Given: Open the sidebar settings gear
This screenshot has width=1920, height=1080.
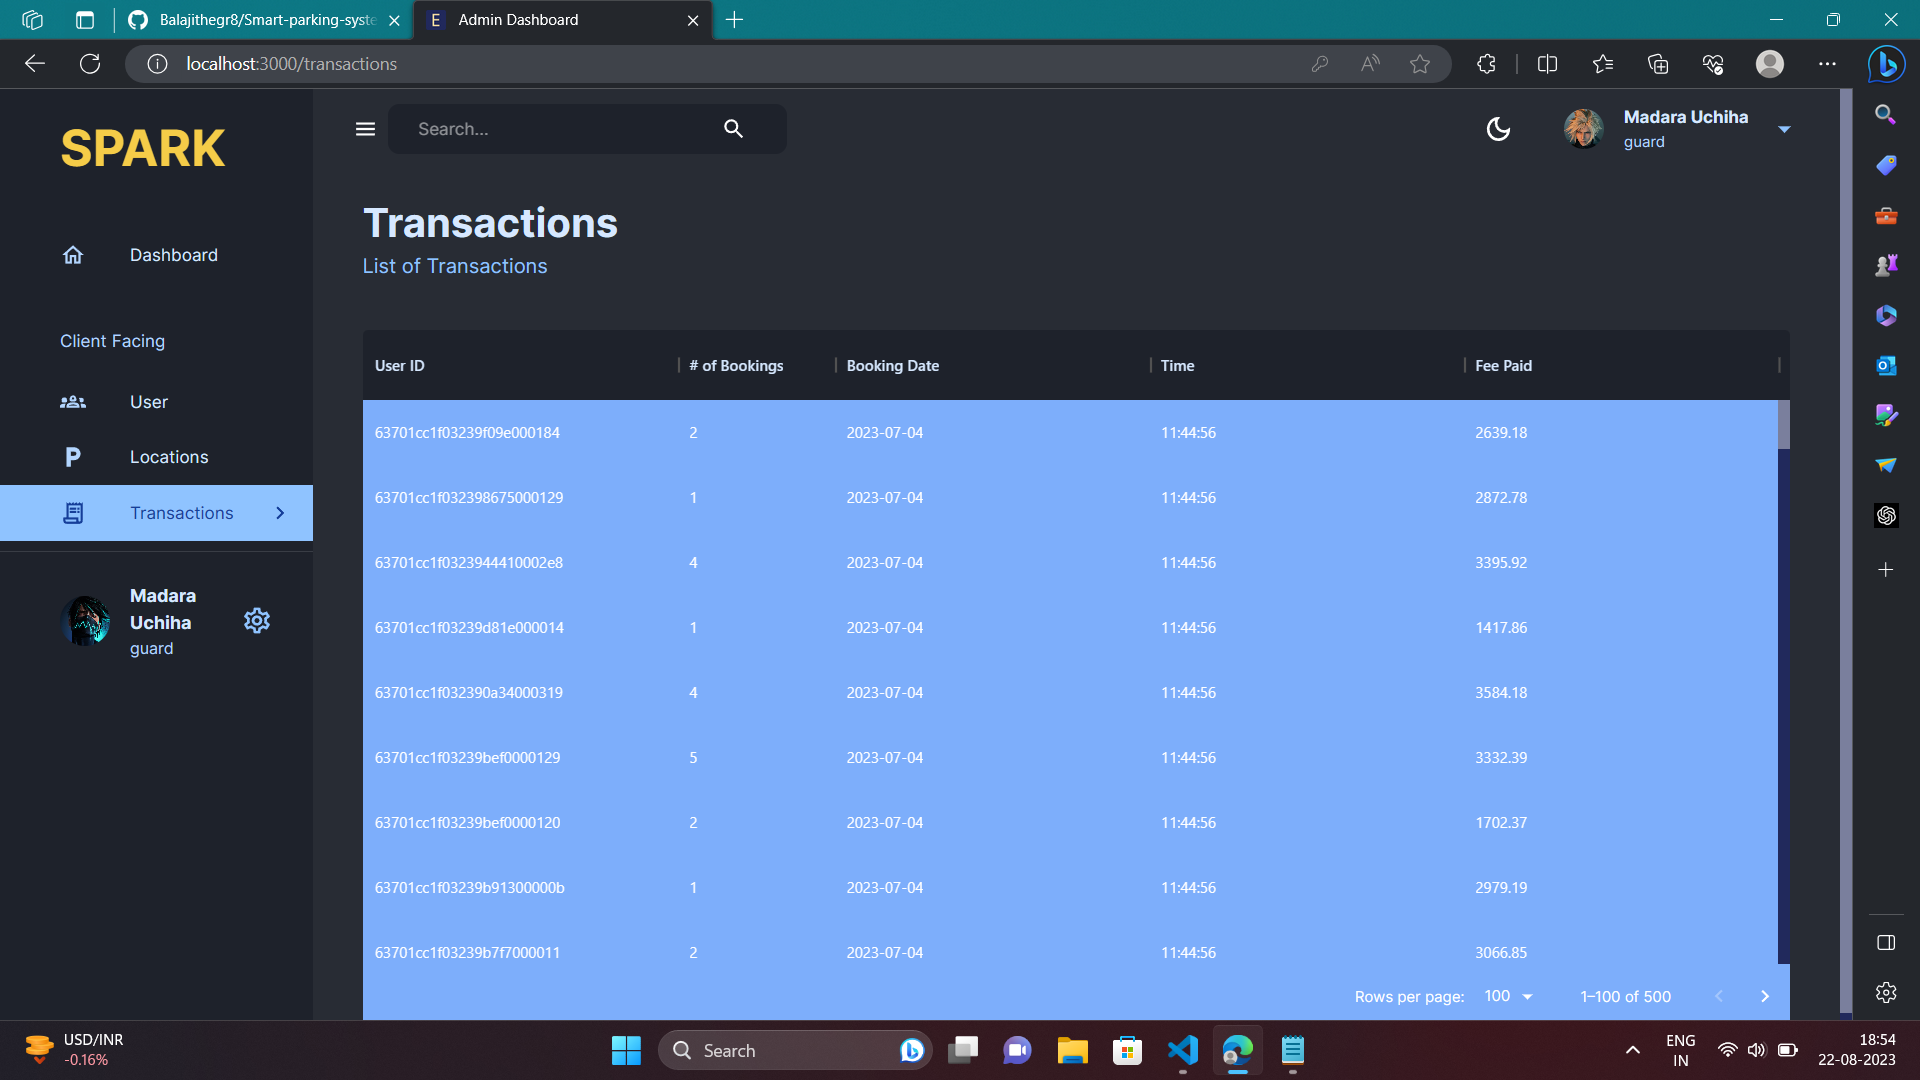Looking at the screenshot, I should [x=257, y=621].
